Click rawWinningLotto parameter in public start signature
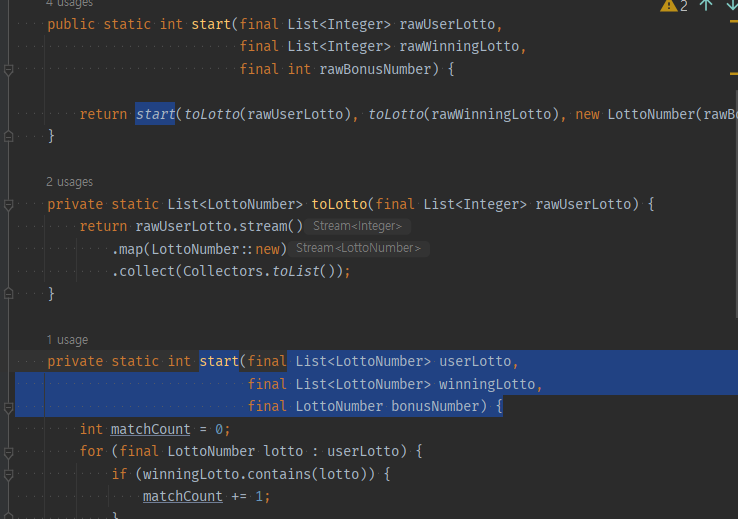Viewport: 738px width, 519px height. pyautogui.click(x=459, y=47)
